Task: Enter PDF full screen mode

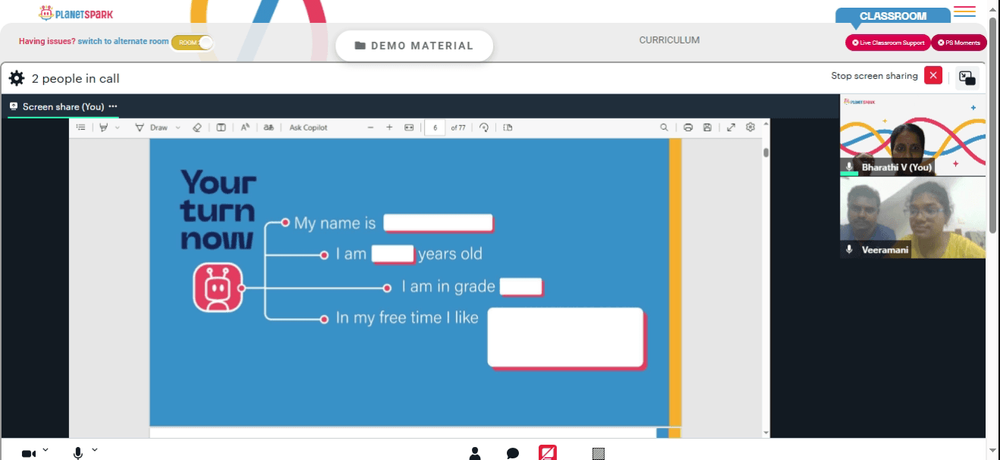Action: pyautogui.click(x=731, y=128)
